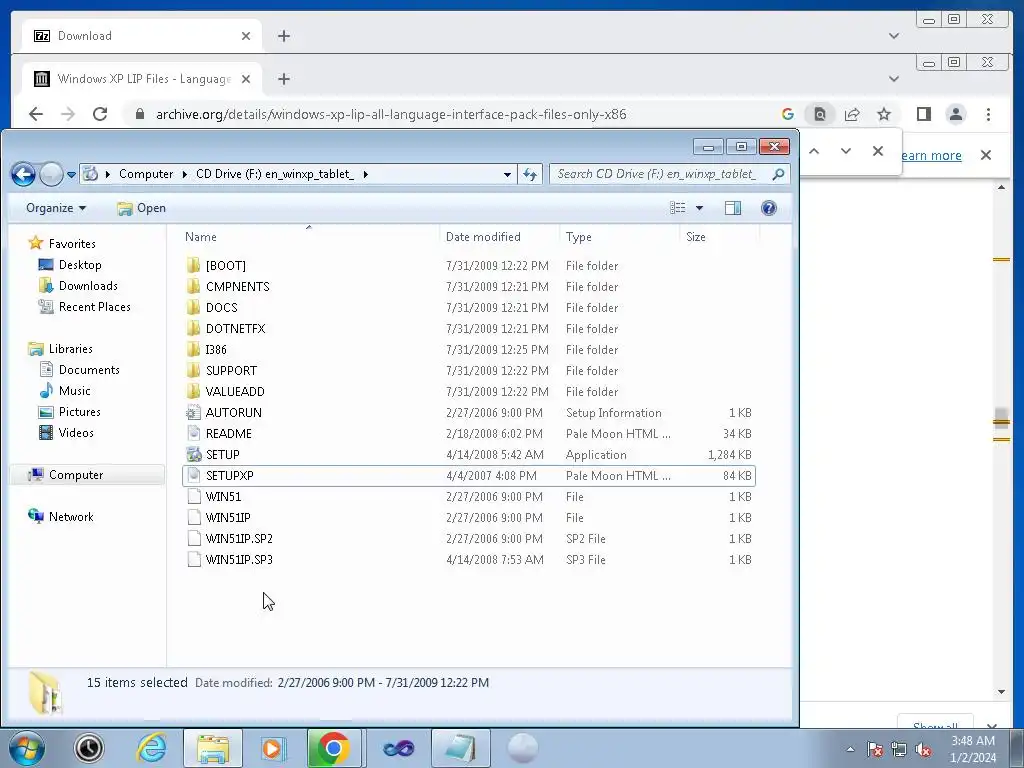Screen dimensions: 1024x768
Task: Open Libraries in navigation pane
Action: pyautogui.click(x=61, y=349)
